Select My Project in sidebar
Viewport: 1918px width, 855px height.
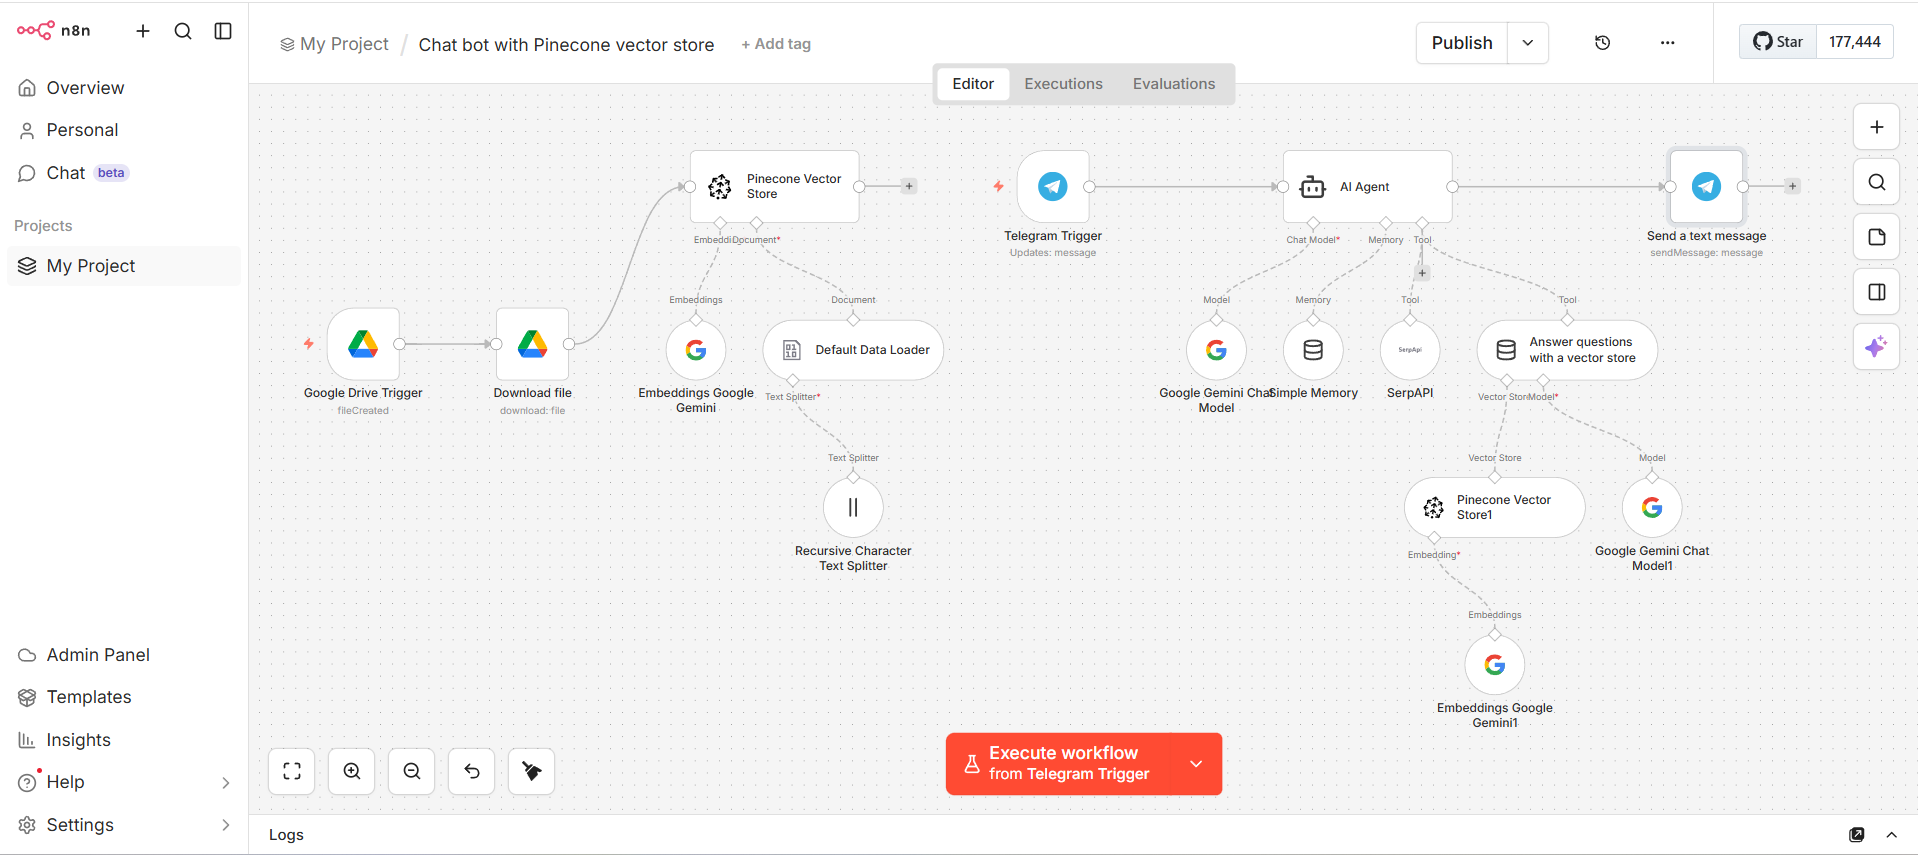click(x=124, y=266)
